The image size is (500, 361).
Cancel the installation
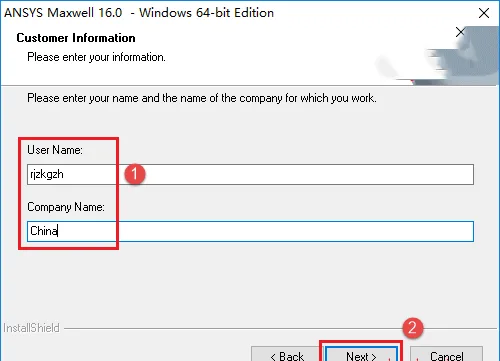click(446, 355)
